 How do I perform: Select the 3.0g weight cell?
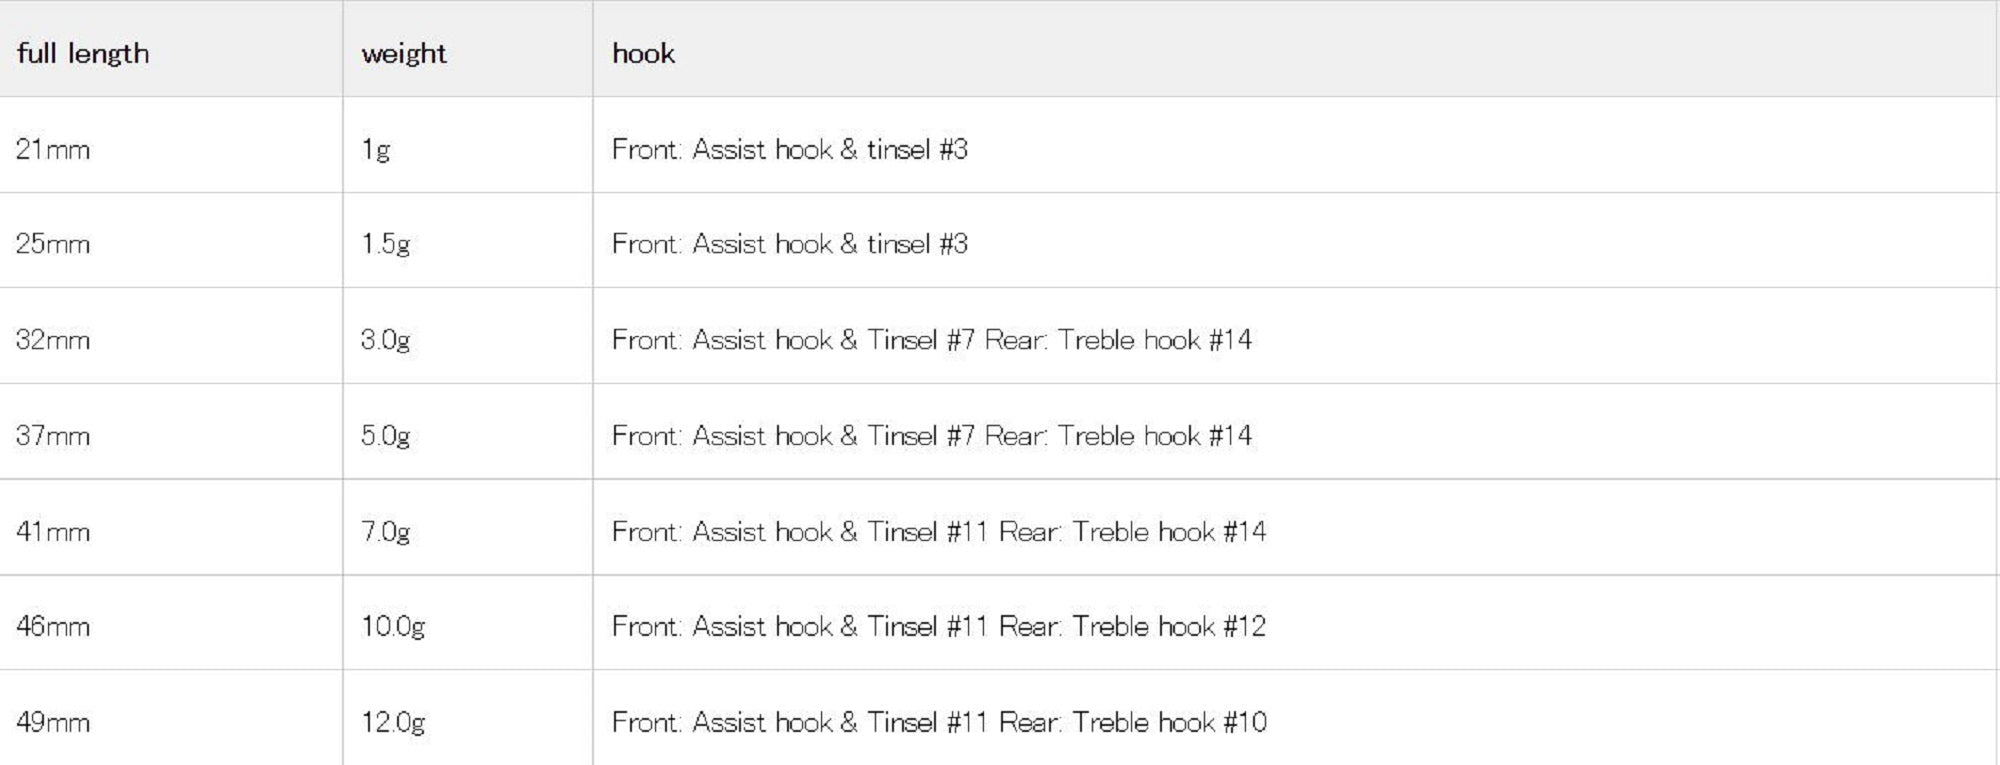pos(386,340)
